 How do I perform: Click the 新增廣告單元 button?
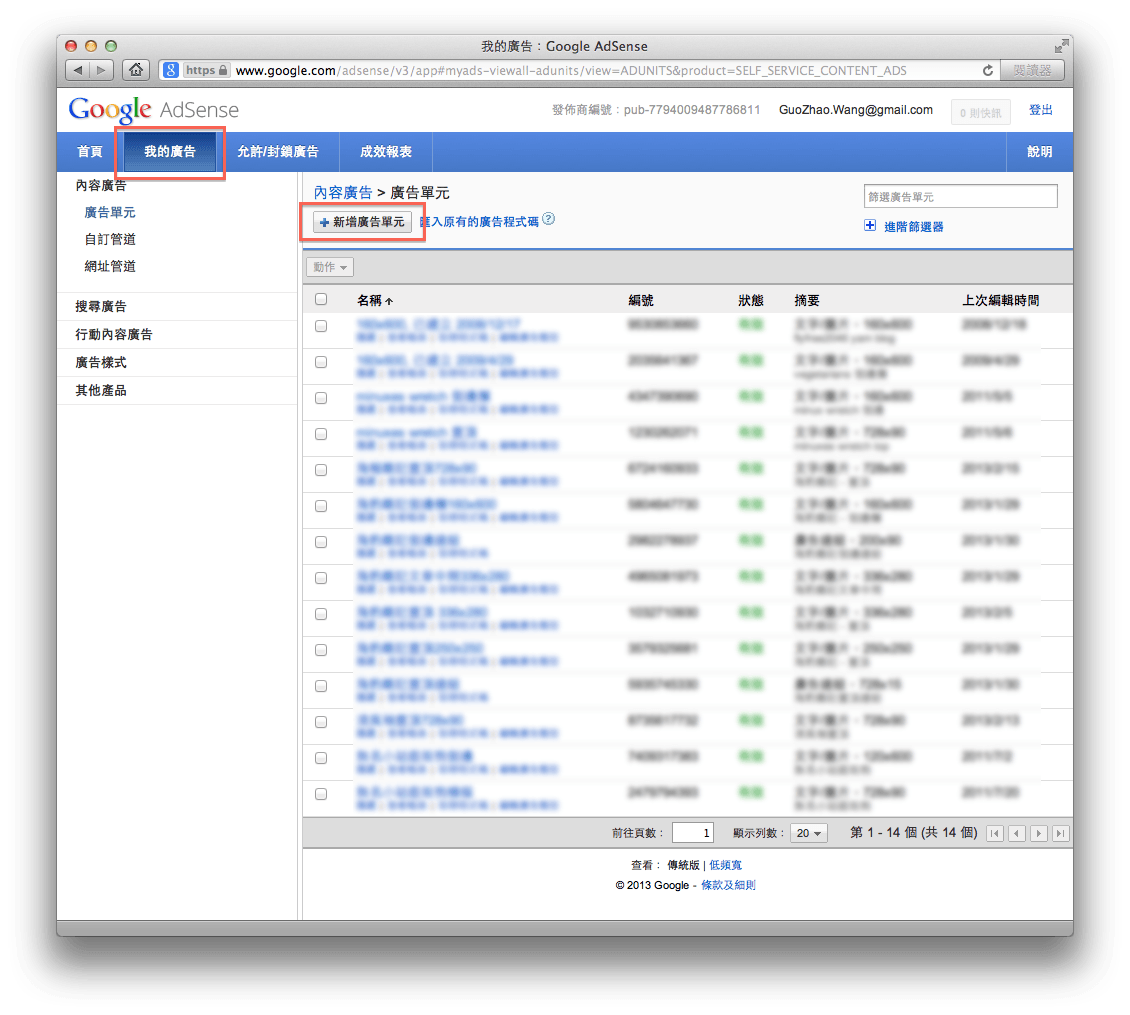pos(362,222)
